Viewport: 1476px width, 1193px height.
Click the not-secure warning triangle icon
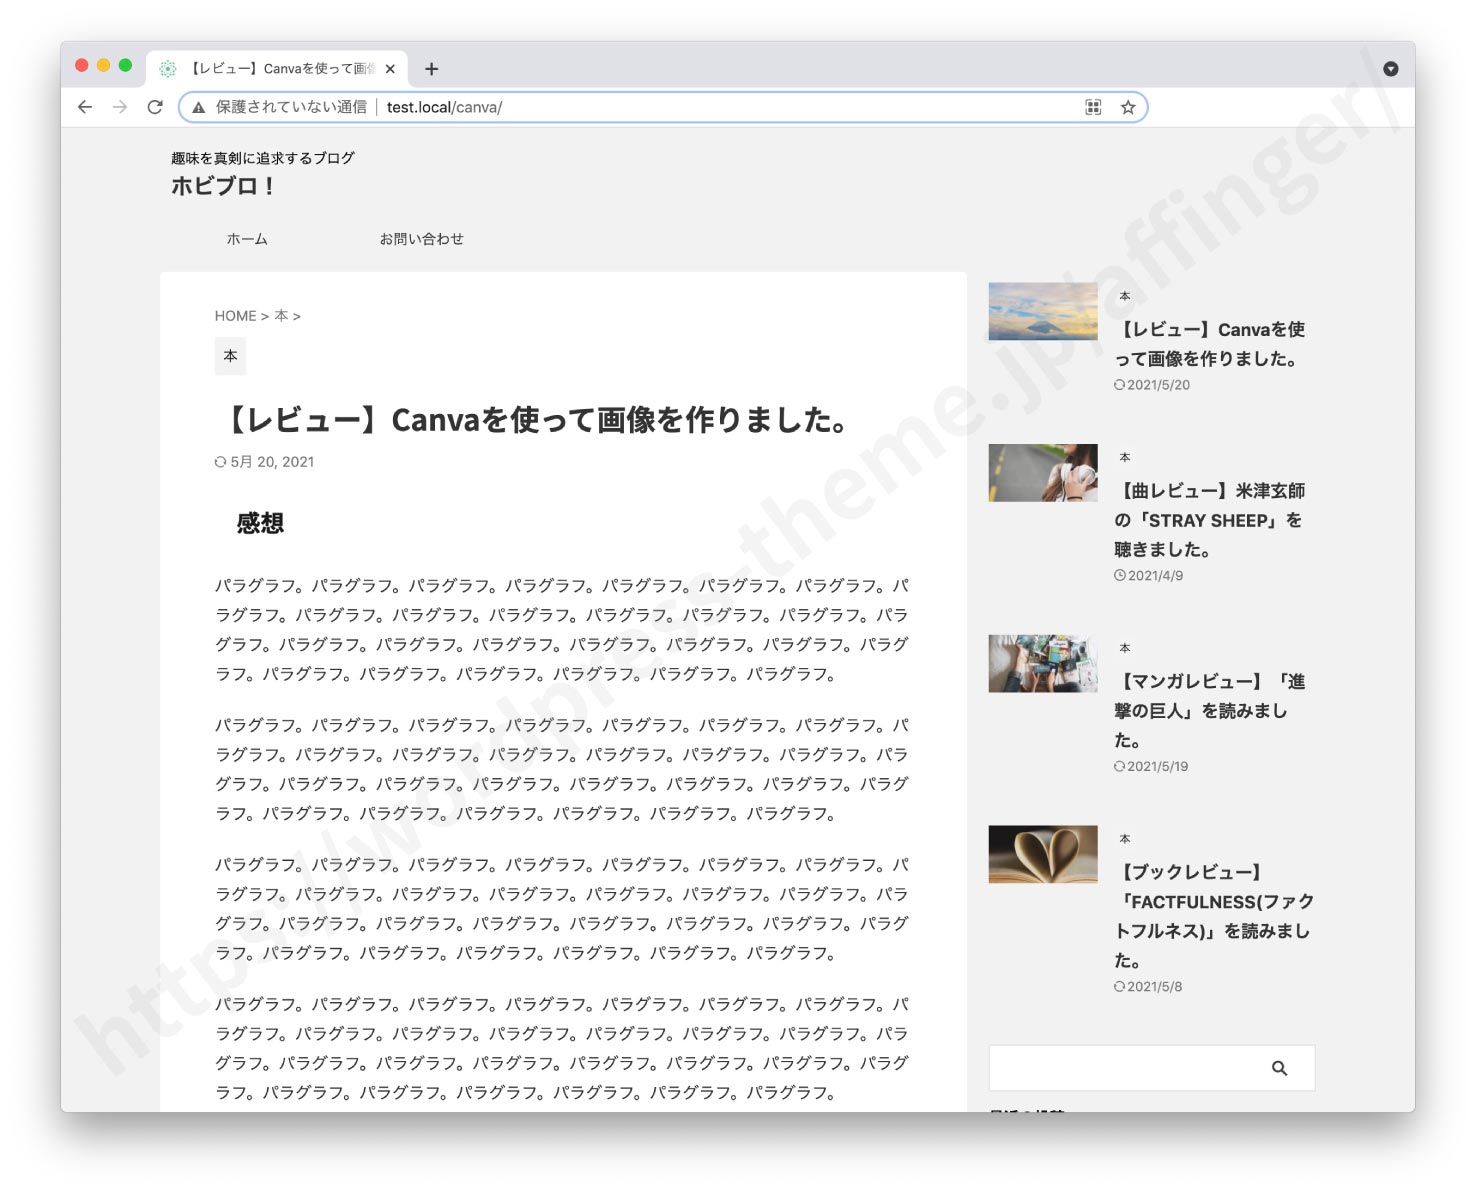tap(199, 107)
